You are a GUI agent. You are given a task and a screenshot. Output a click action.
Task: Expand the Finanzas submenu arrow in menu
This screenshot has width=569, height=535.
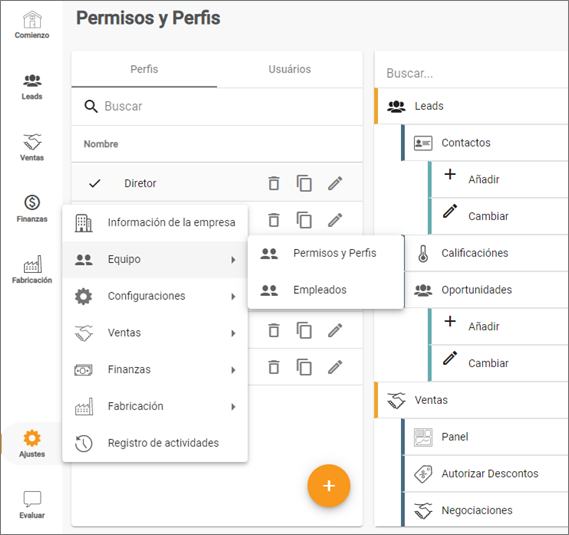pyautogui.click(x=233, y=370)
